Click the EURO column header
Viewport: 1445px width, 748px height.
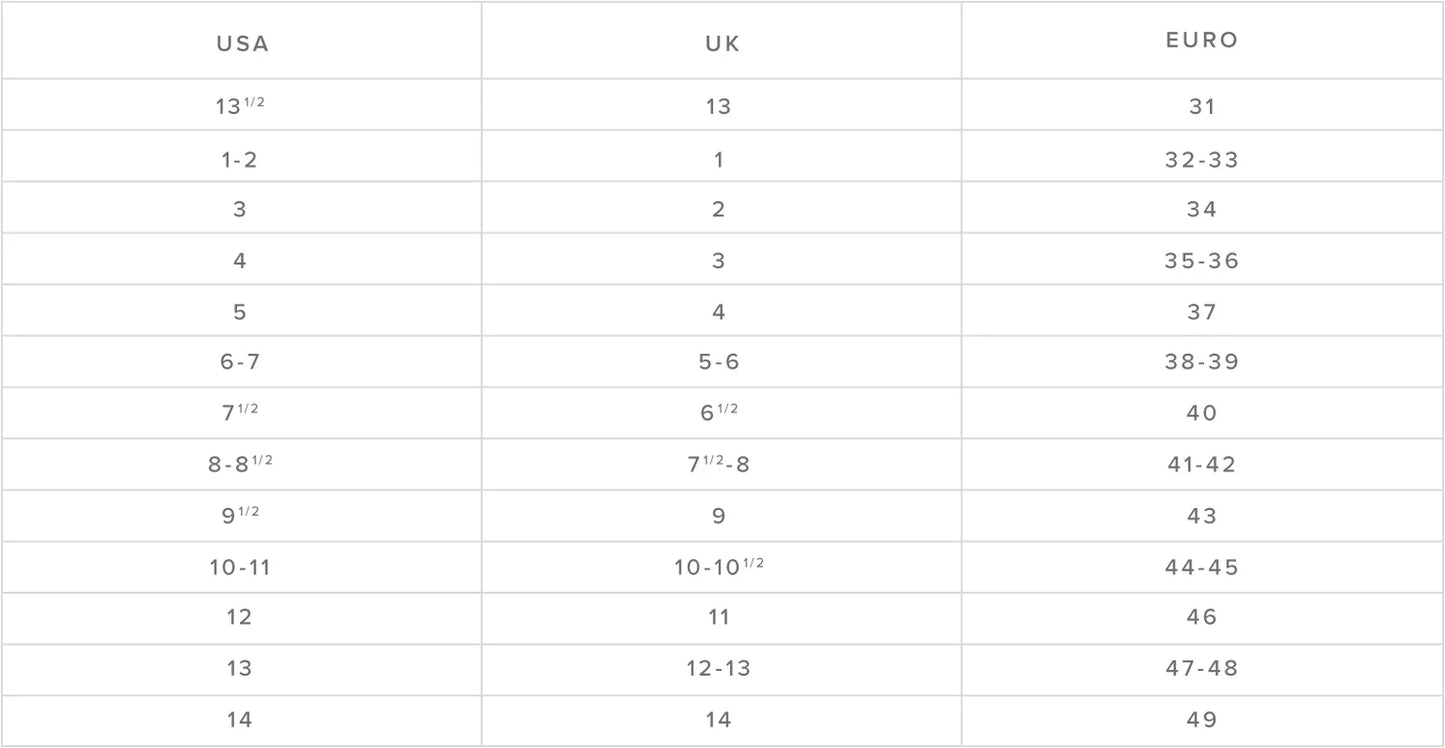point(1202,41)
